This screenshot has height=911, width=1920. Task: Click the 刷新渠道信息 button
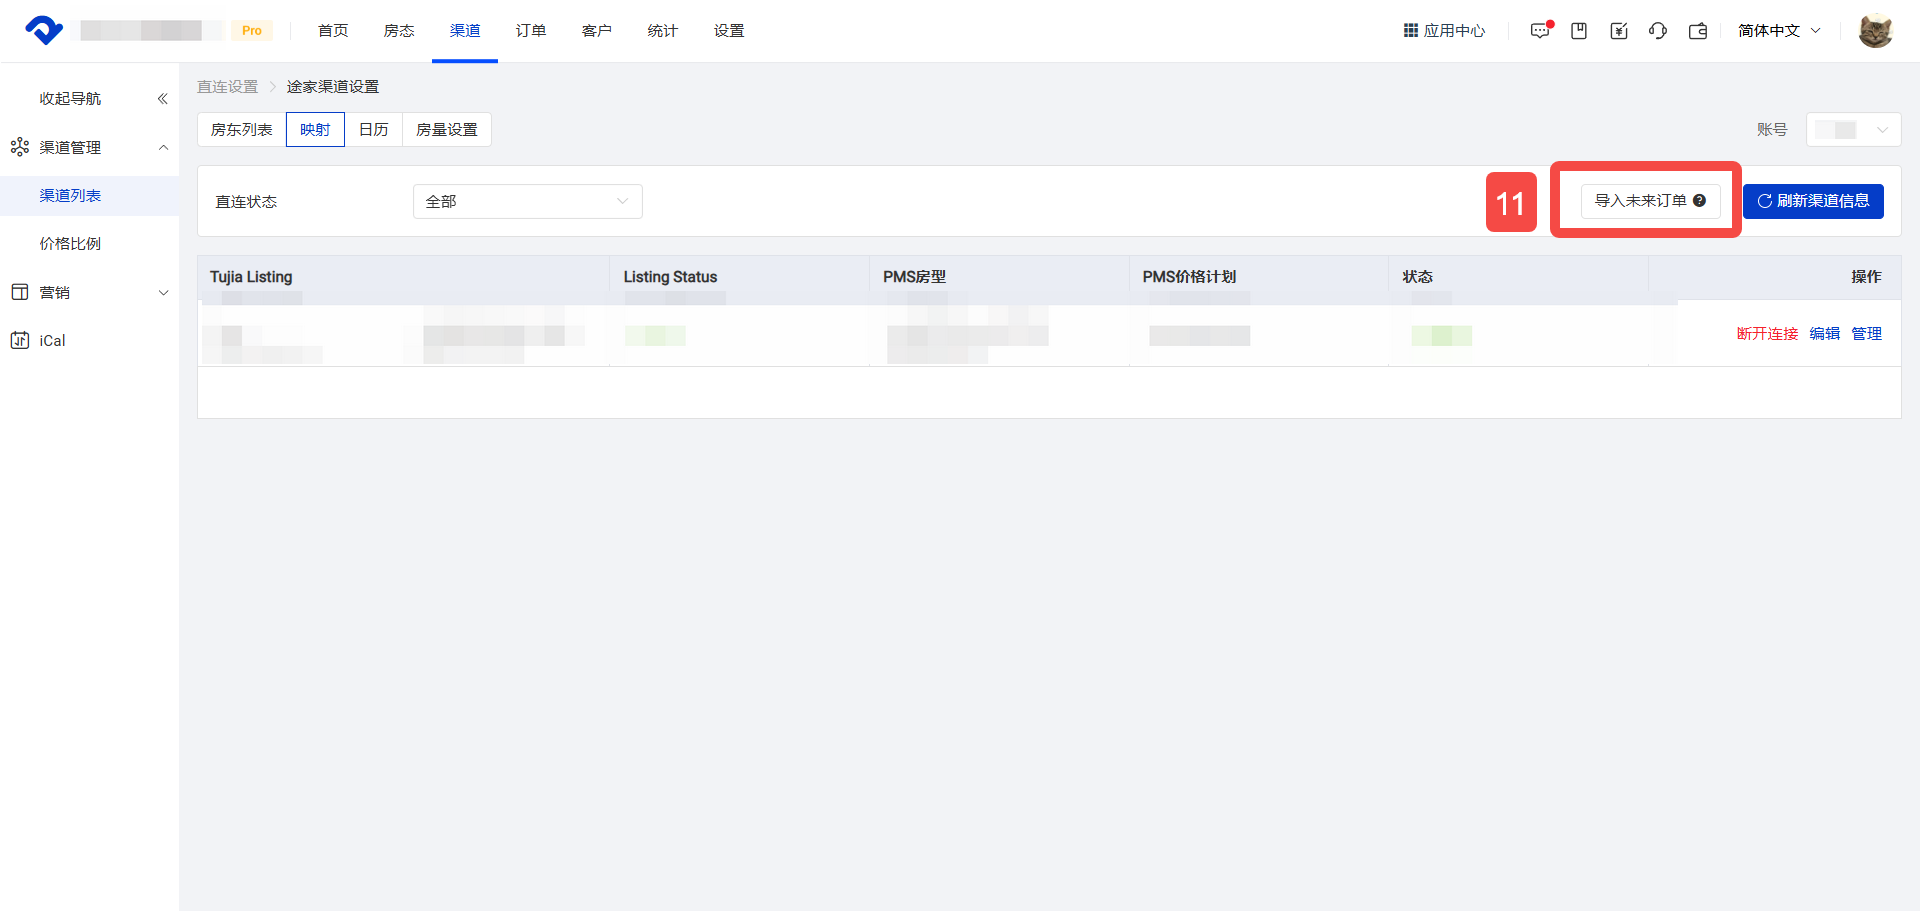point(1813,201)
